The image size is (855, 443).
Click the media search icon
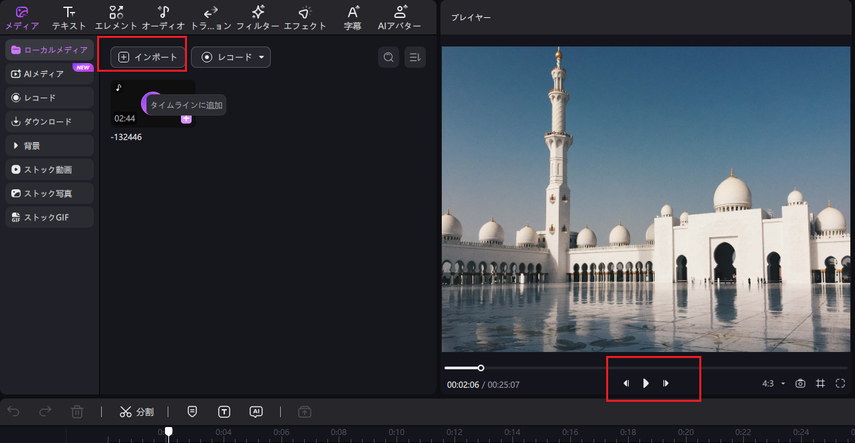(x=389, y=57)
